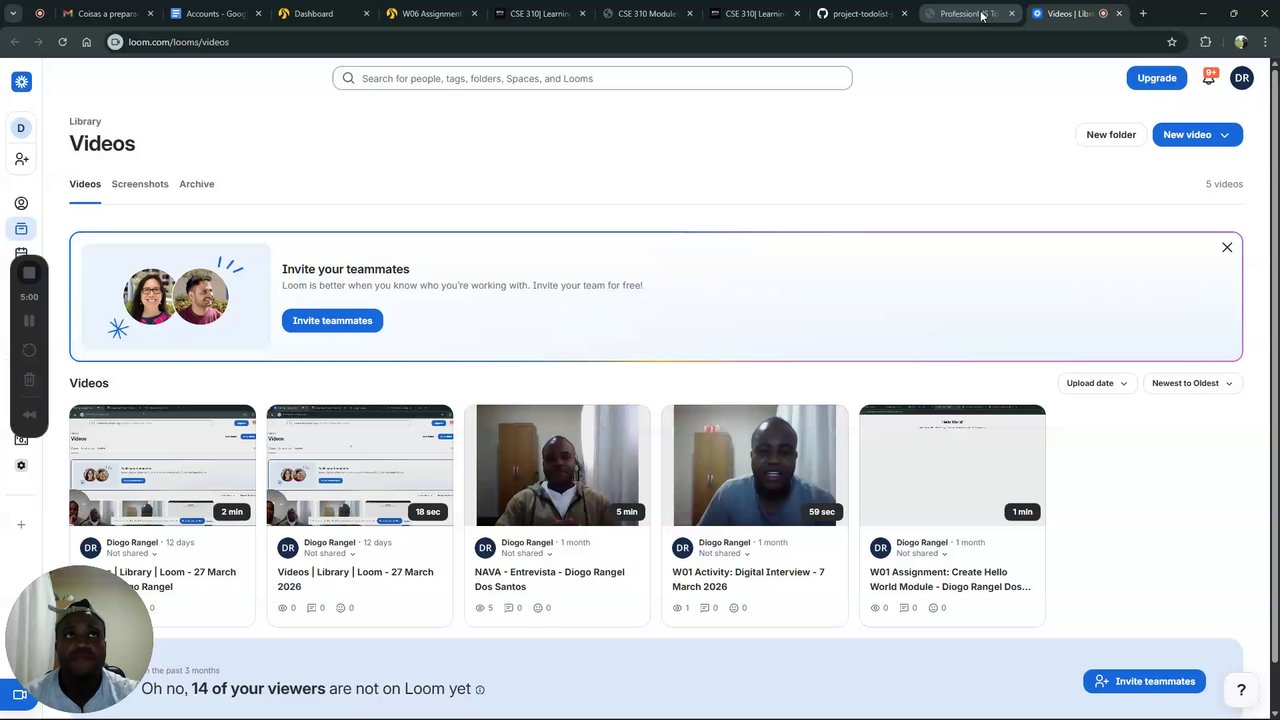Open Upload date sort dropdown
The height and width of the screenshot is (720, 1280).
pyautogui.click(x=1097, y=383)
